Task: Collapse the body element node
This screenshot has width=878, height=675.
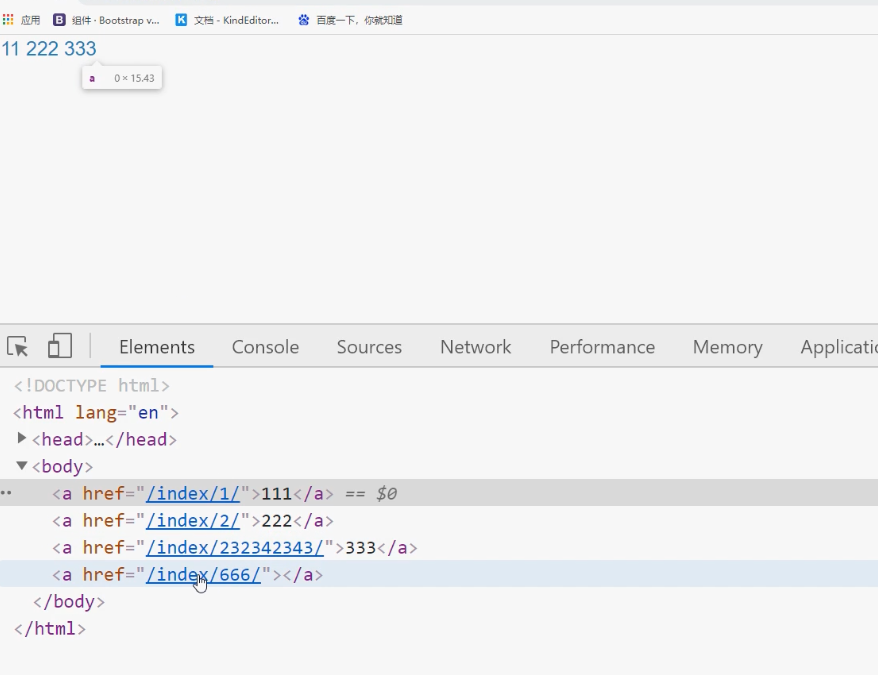Action: [22, 466]
